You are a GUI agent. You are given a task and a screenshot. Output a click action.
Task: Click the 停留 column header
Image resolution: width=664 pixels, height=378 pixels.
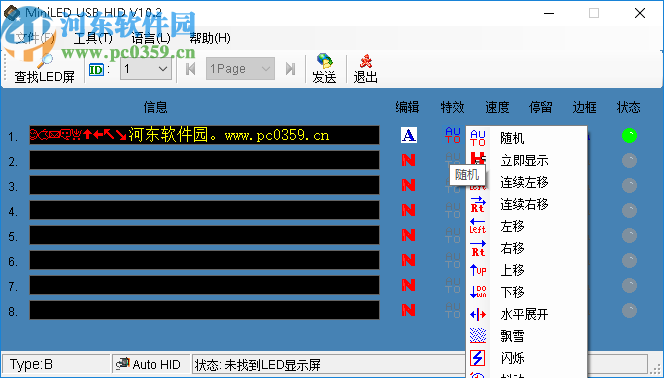[x=541, y=107]
